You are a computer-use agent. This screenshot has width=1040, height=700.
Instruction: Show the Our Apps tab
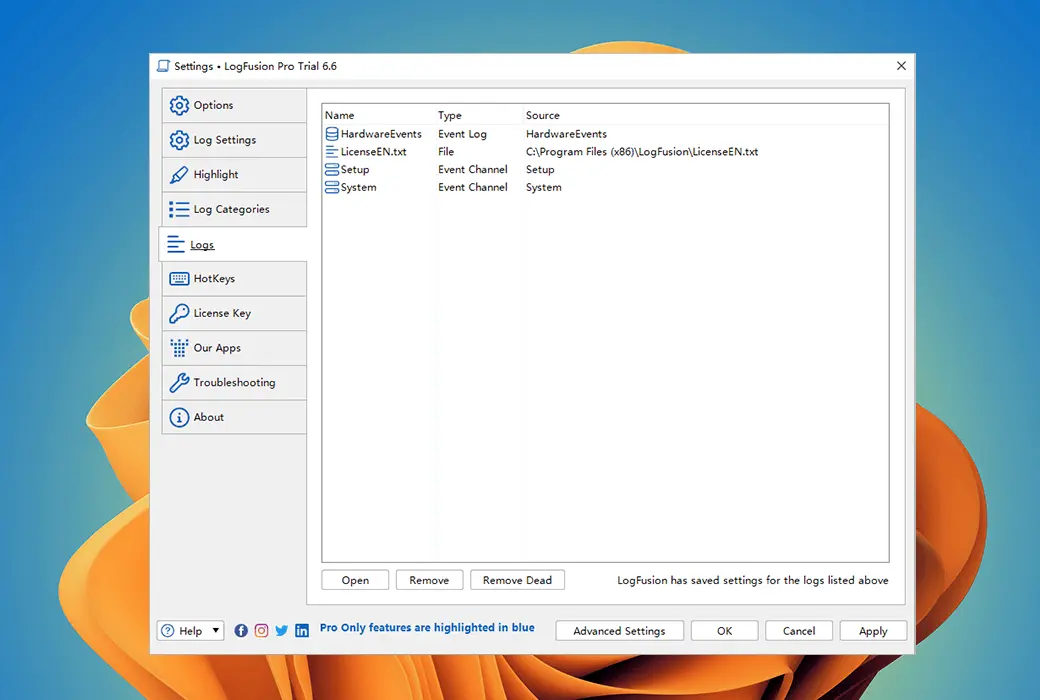[234, 348]
